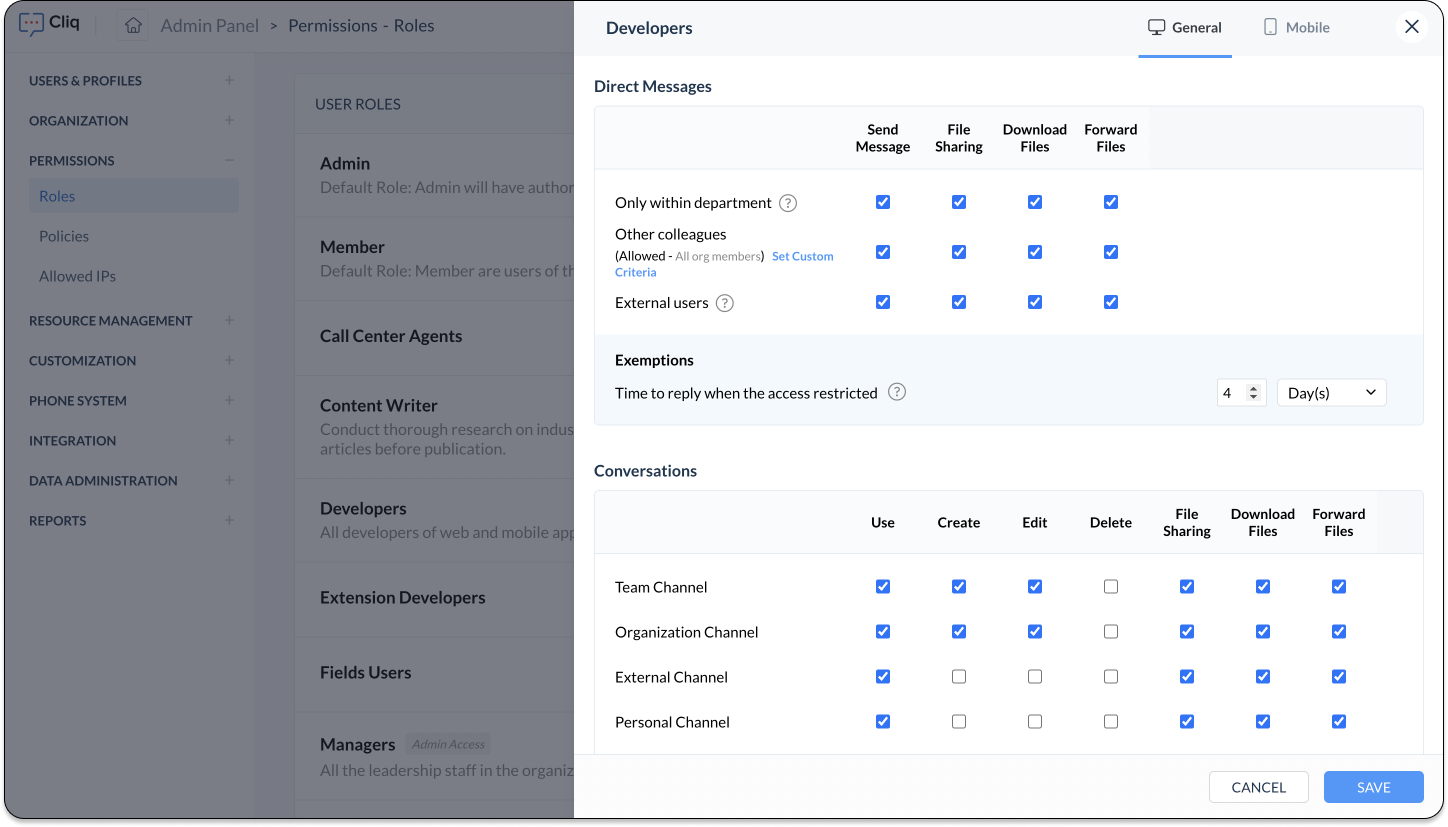Click the Set Custom Criteria link
The width and height of the screenshot is (1448, 827).
[x=802, y=257]
